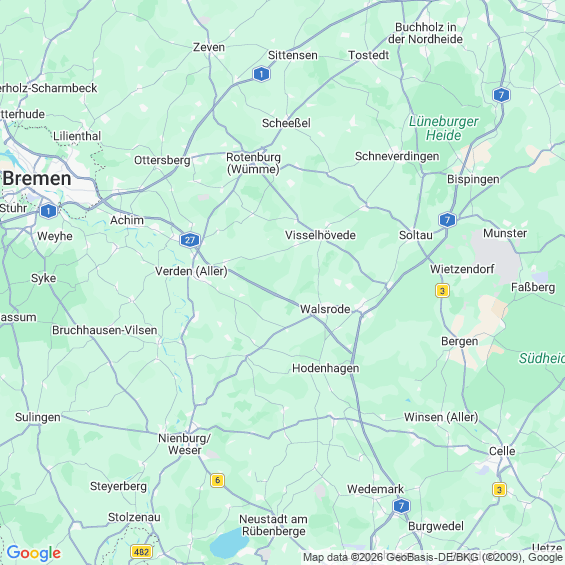Open the Map data copyright text

(x=433, y=557)
